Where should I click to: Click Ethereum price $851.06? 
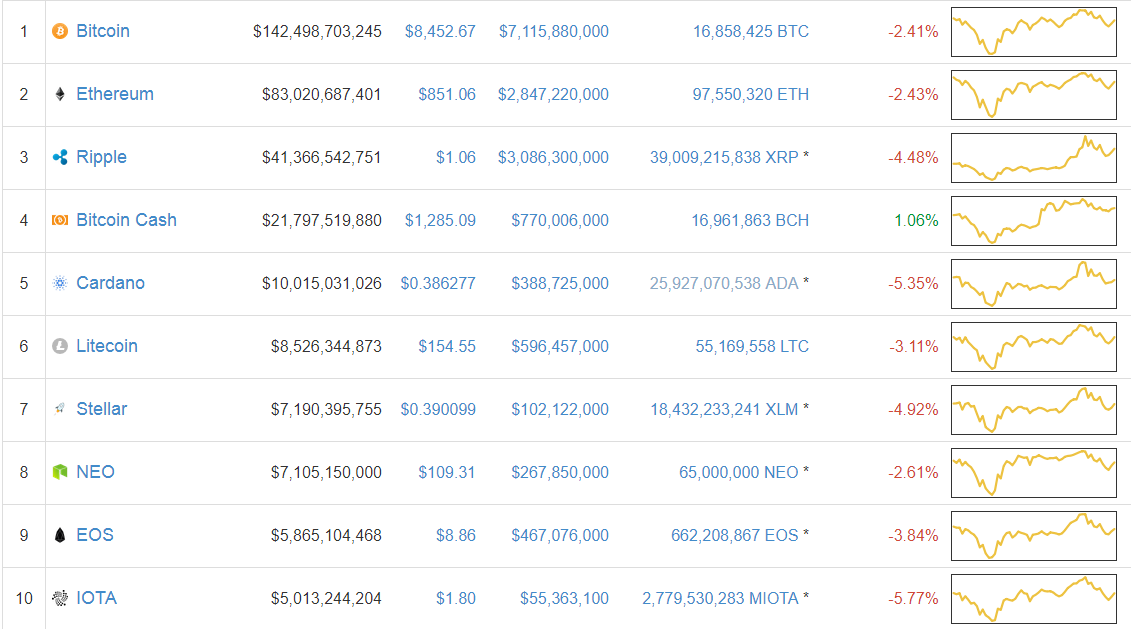[447, 94]
